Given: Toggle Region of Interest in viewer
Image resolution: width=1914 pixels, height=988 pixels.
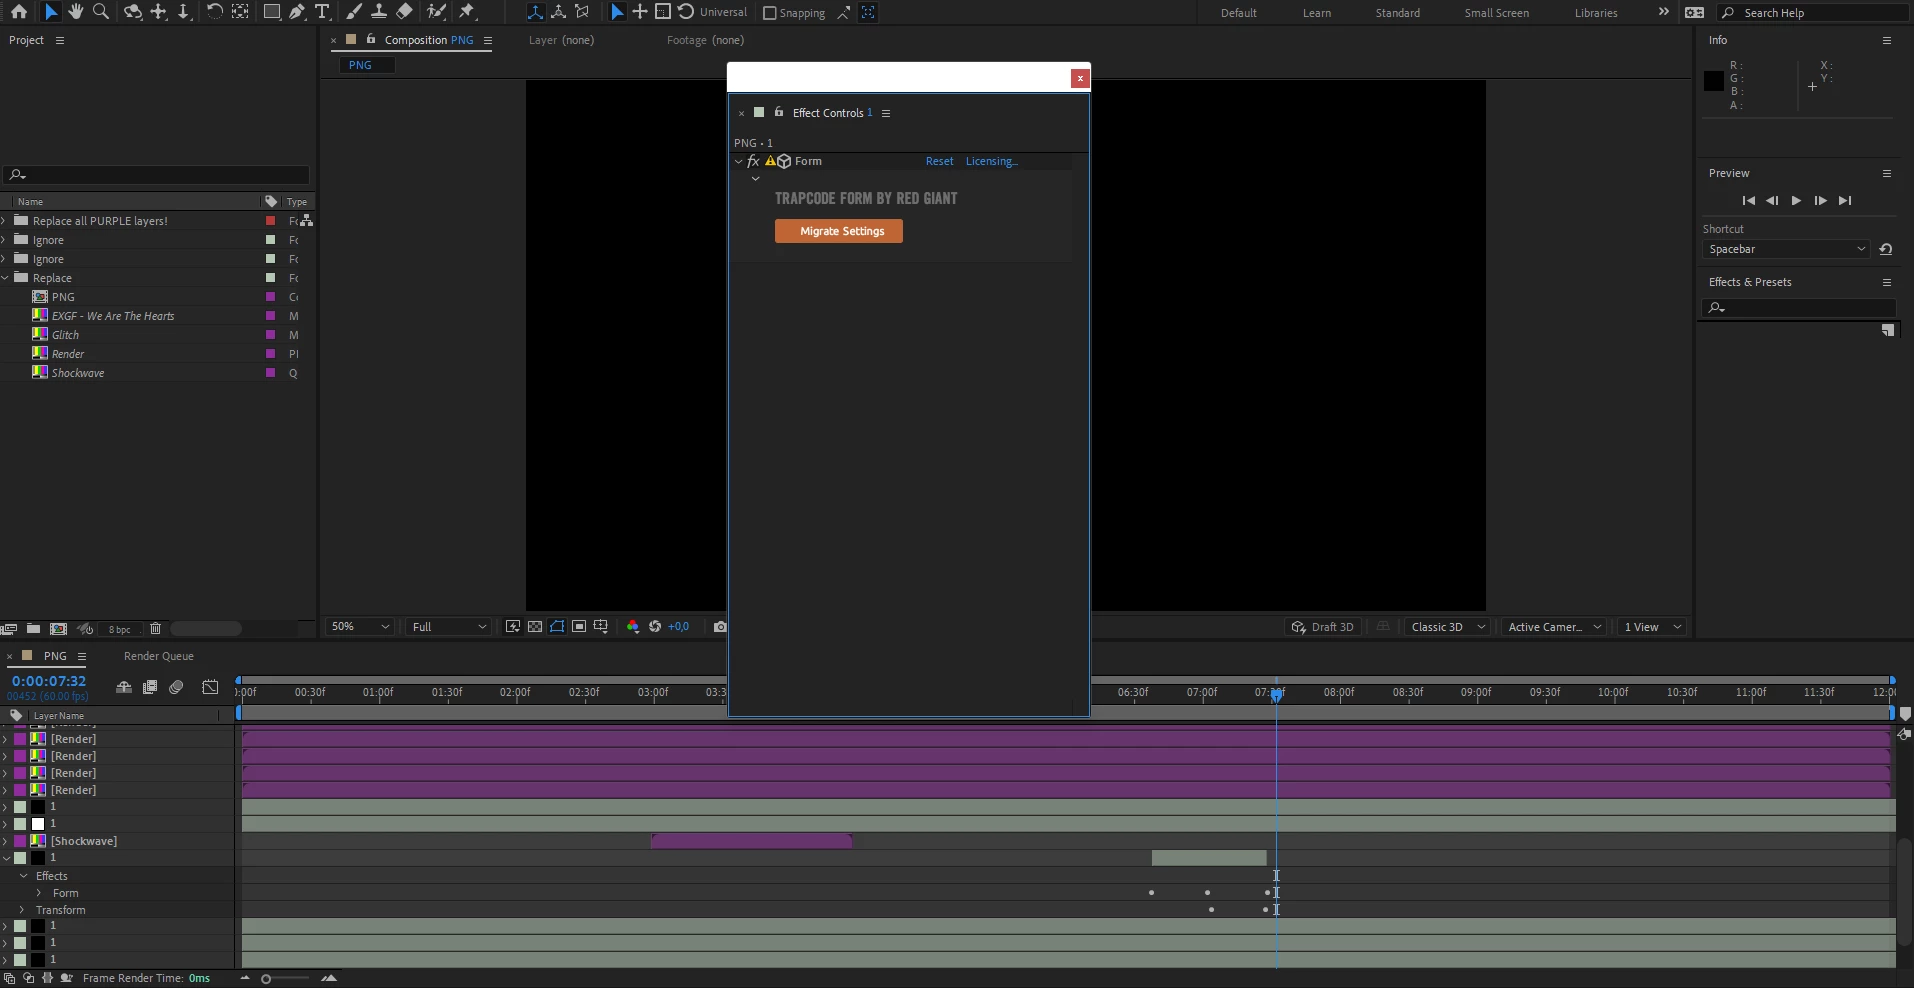Looking at the screenshot, I should click(x=579, y=627).
